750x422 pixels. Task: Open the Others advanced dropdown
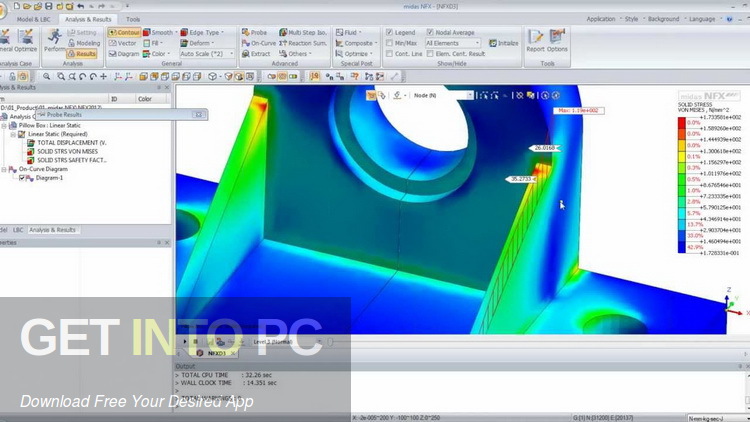pos(296,54)
